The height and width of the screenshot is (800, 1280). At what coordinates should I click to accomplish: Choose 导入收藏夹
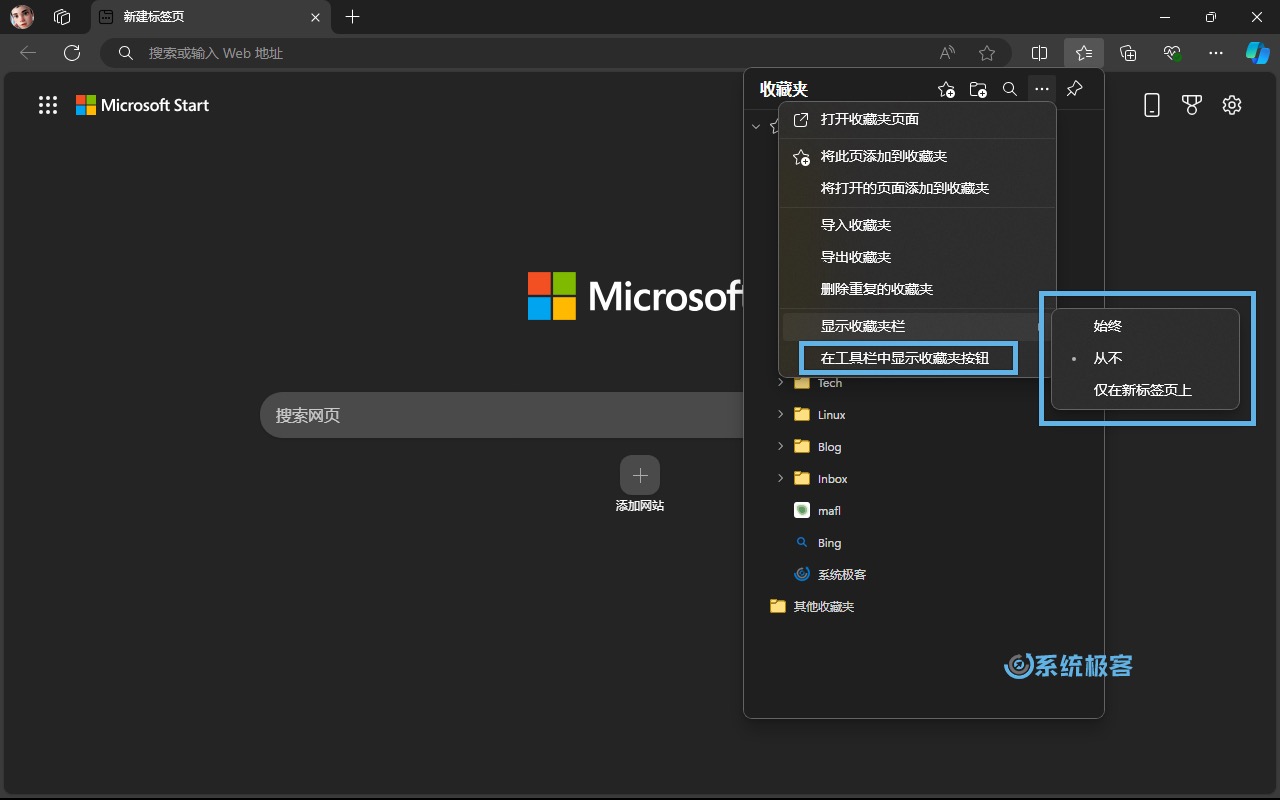[917, 225]
